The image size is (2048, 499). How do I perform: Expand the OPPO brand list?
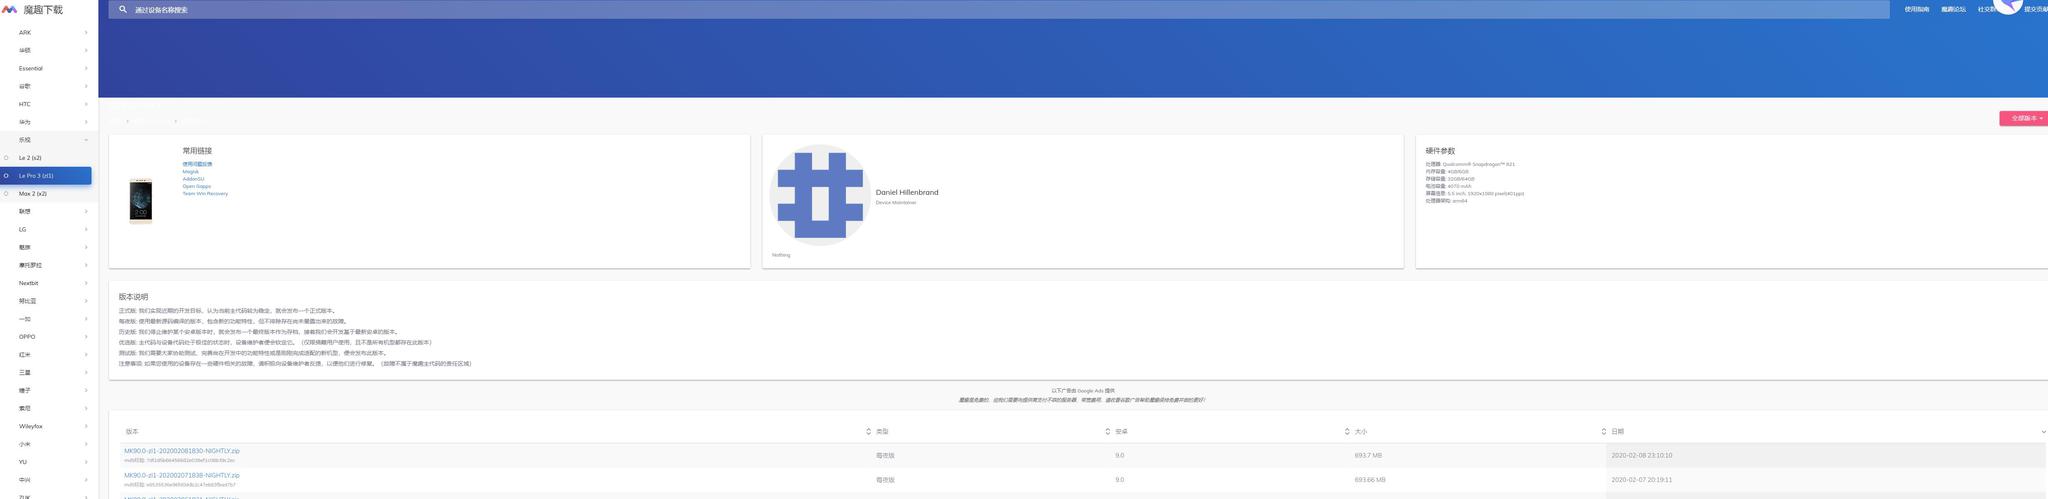pyautogui.click(x=49, y=337)
